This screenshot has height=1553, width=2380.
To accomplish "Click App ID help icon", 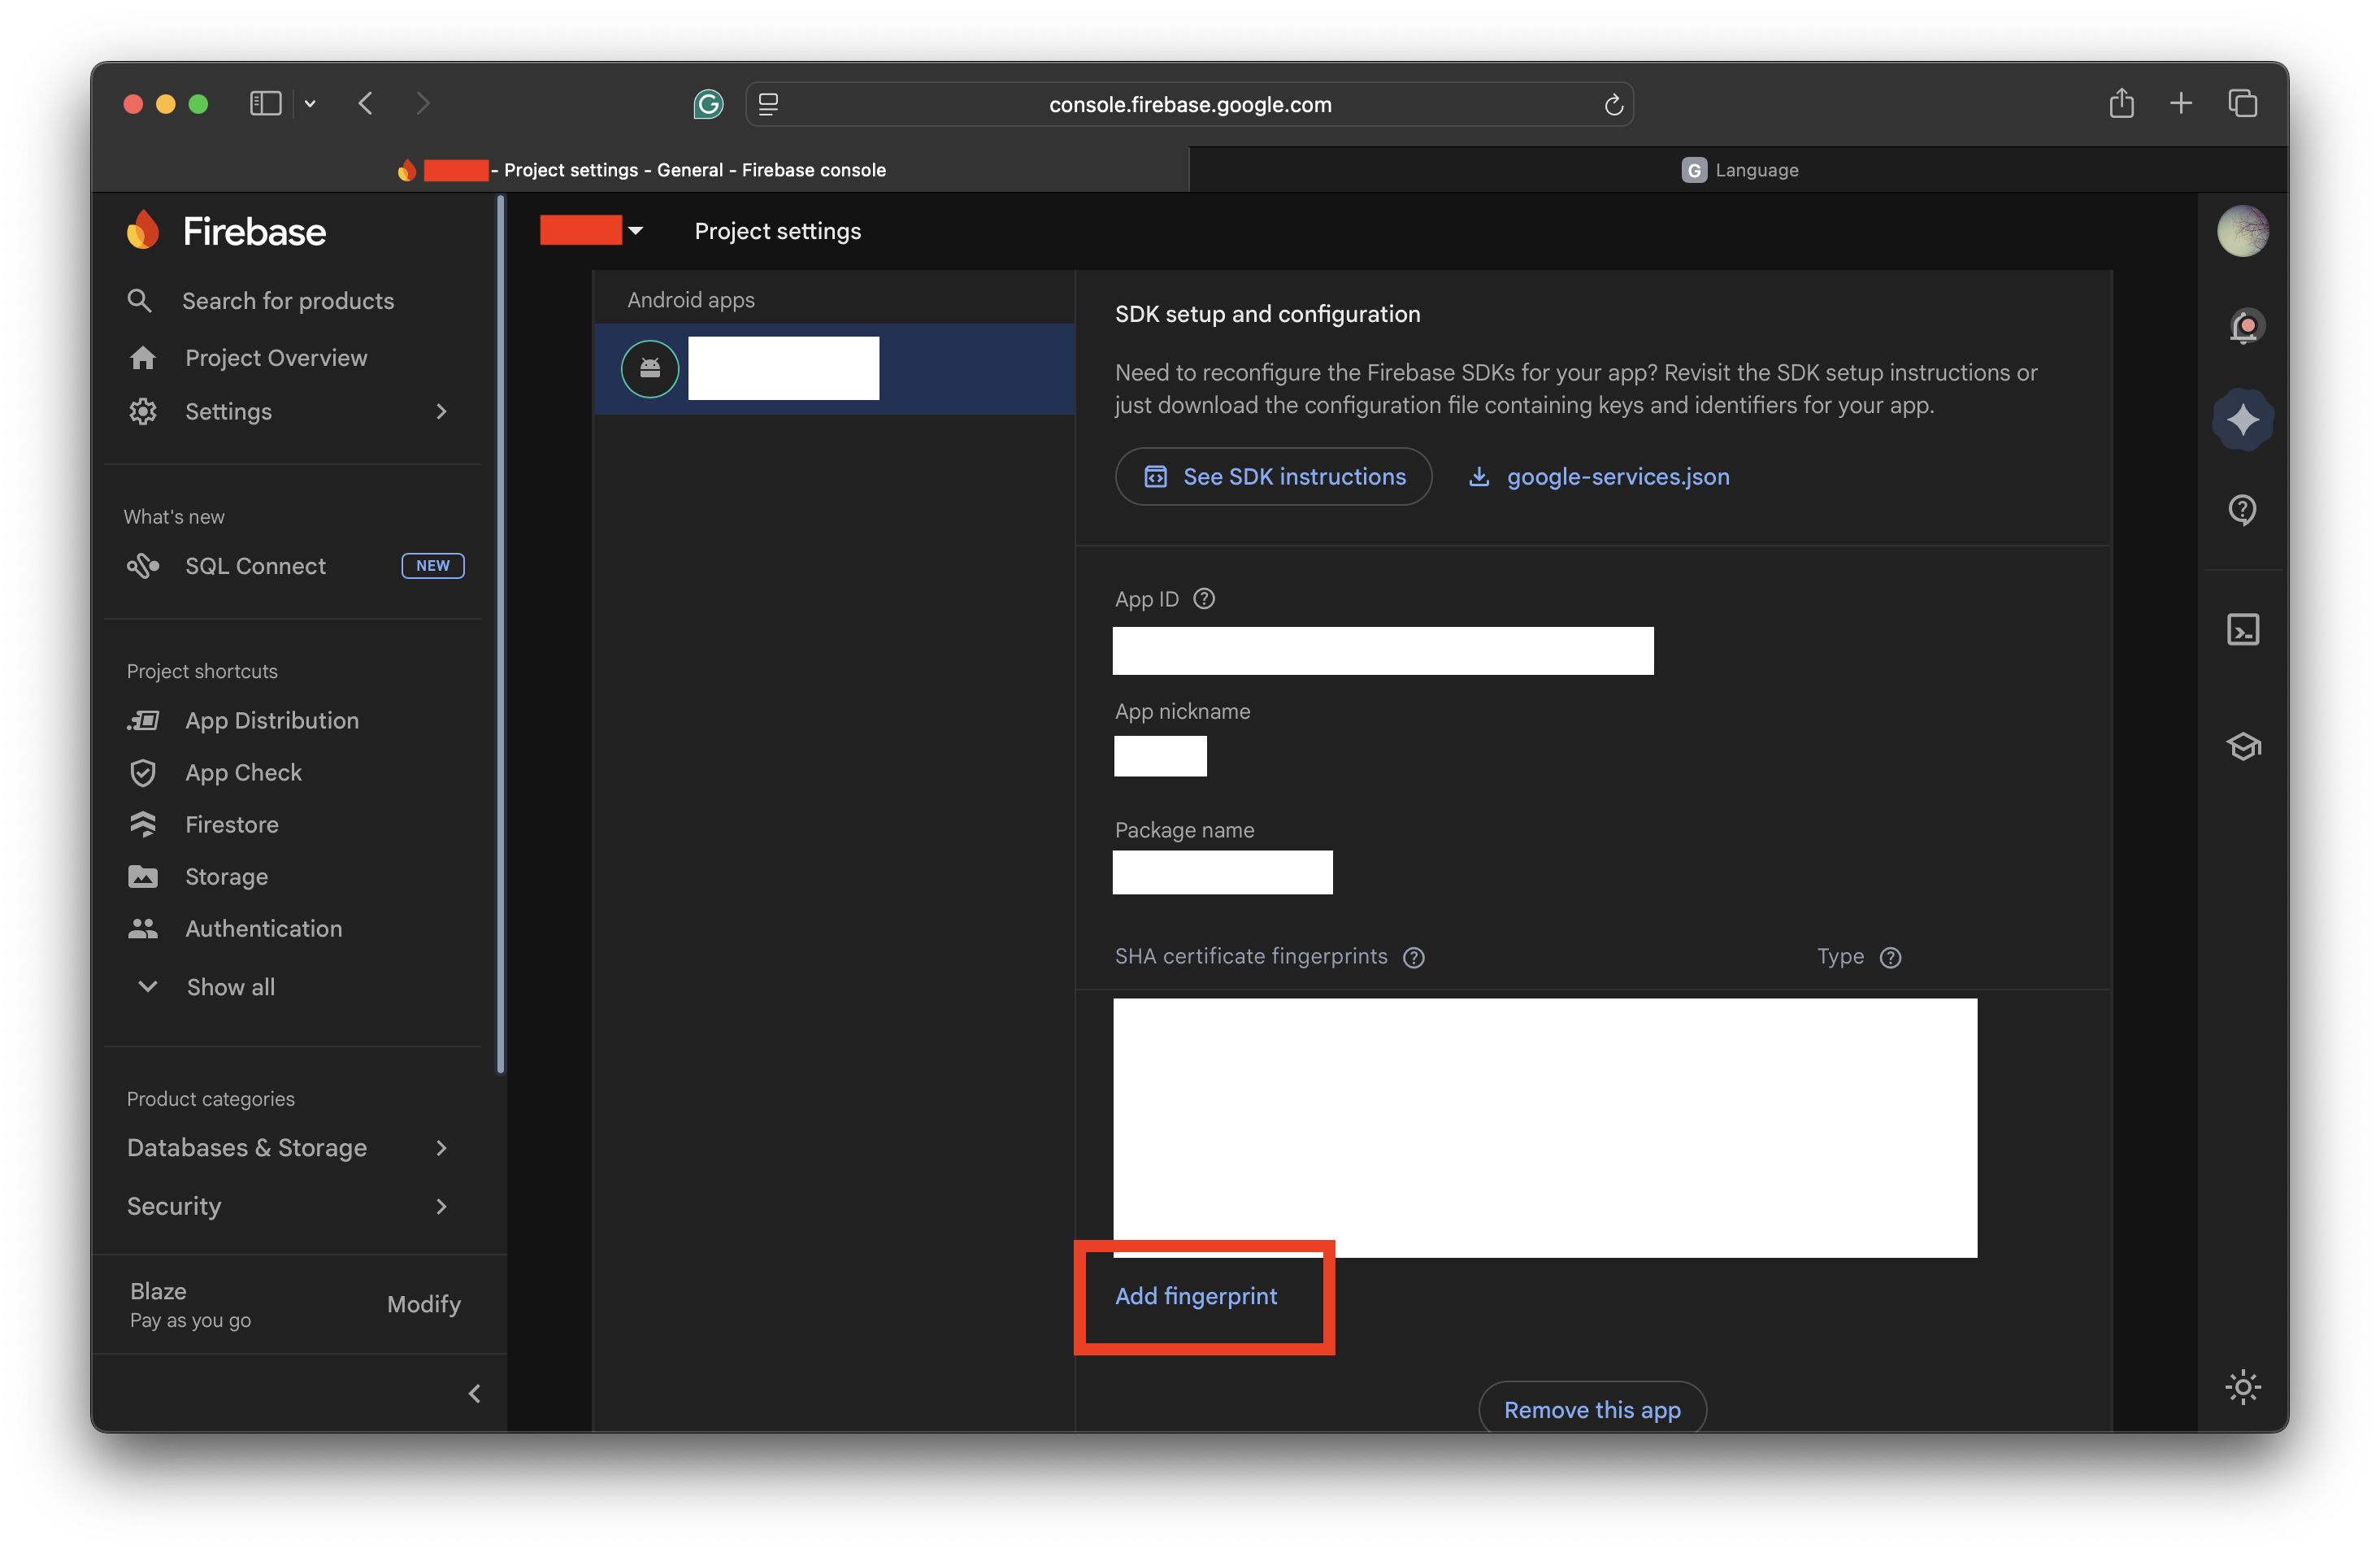I will [1204, 598].
